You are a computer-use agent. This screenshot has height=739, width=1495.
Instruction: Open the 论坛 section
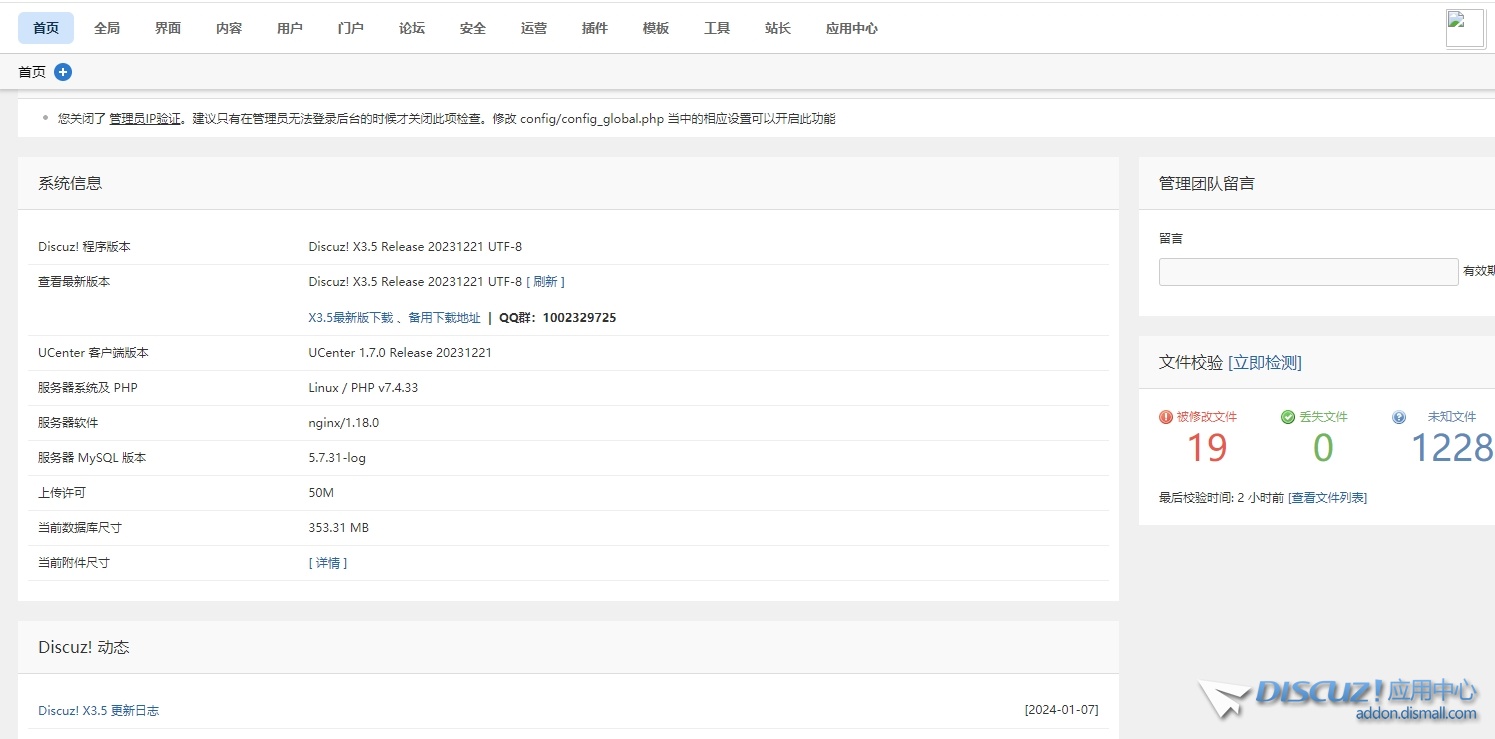point(411,28)
